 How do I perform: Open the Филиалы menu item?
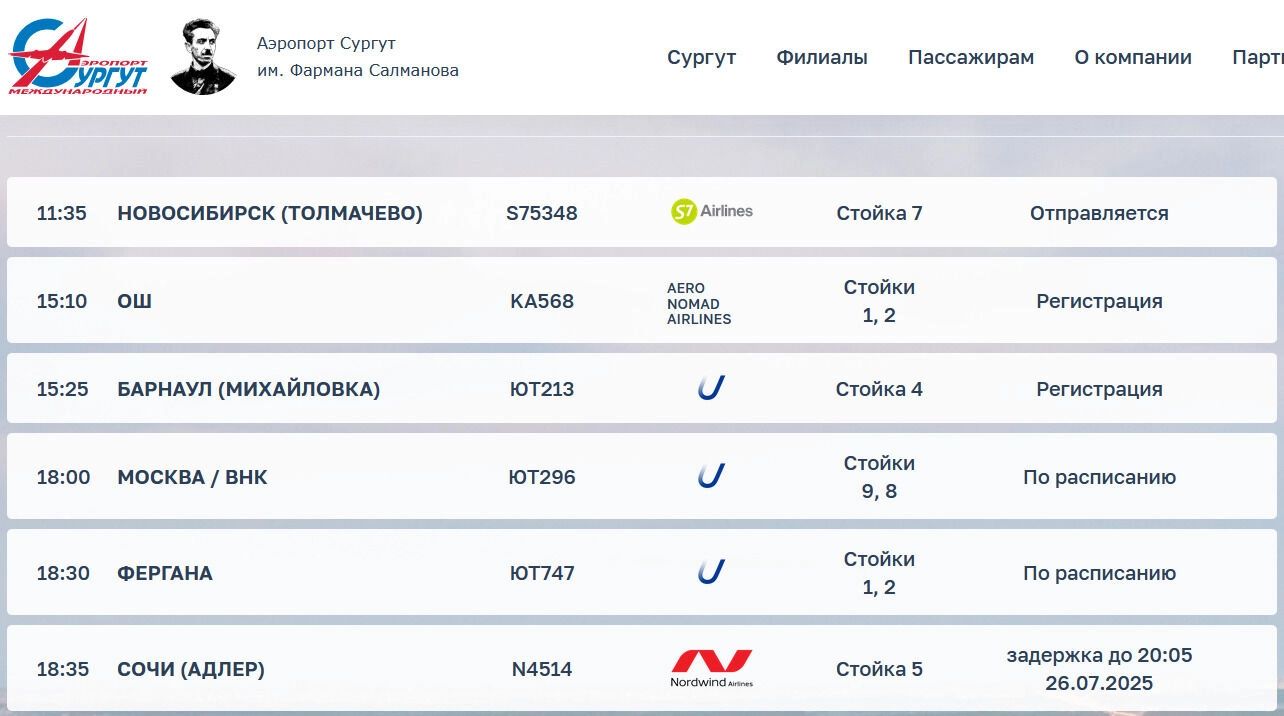pos(822,57)
